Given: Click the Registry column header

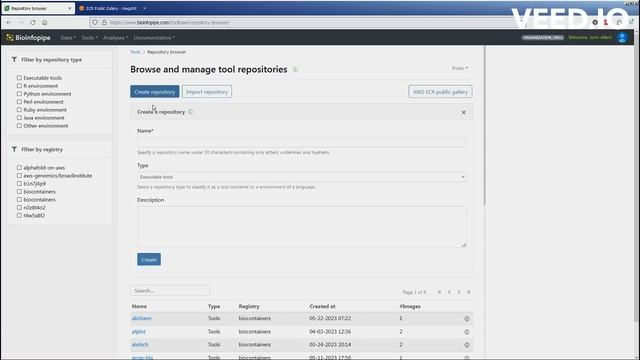Looking at the screenshot, I should [249, 306].
